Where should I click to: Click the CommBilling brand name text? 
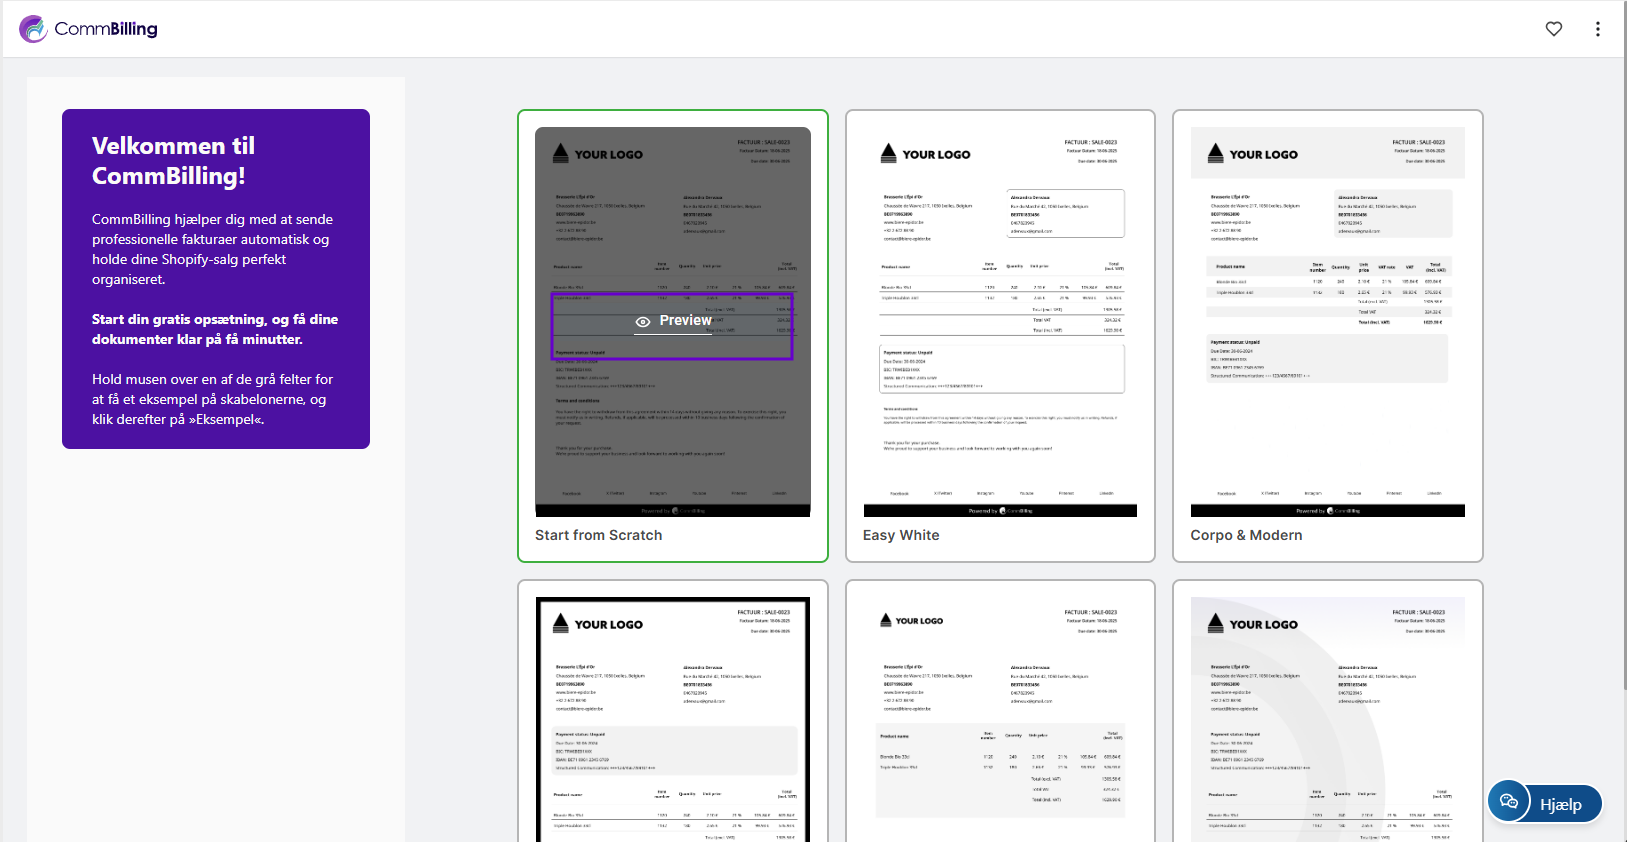click(x=106, y=29)
